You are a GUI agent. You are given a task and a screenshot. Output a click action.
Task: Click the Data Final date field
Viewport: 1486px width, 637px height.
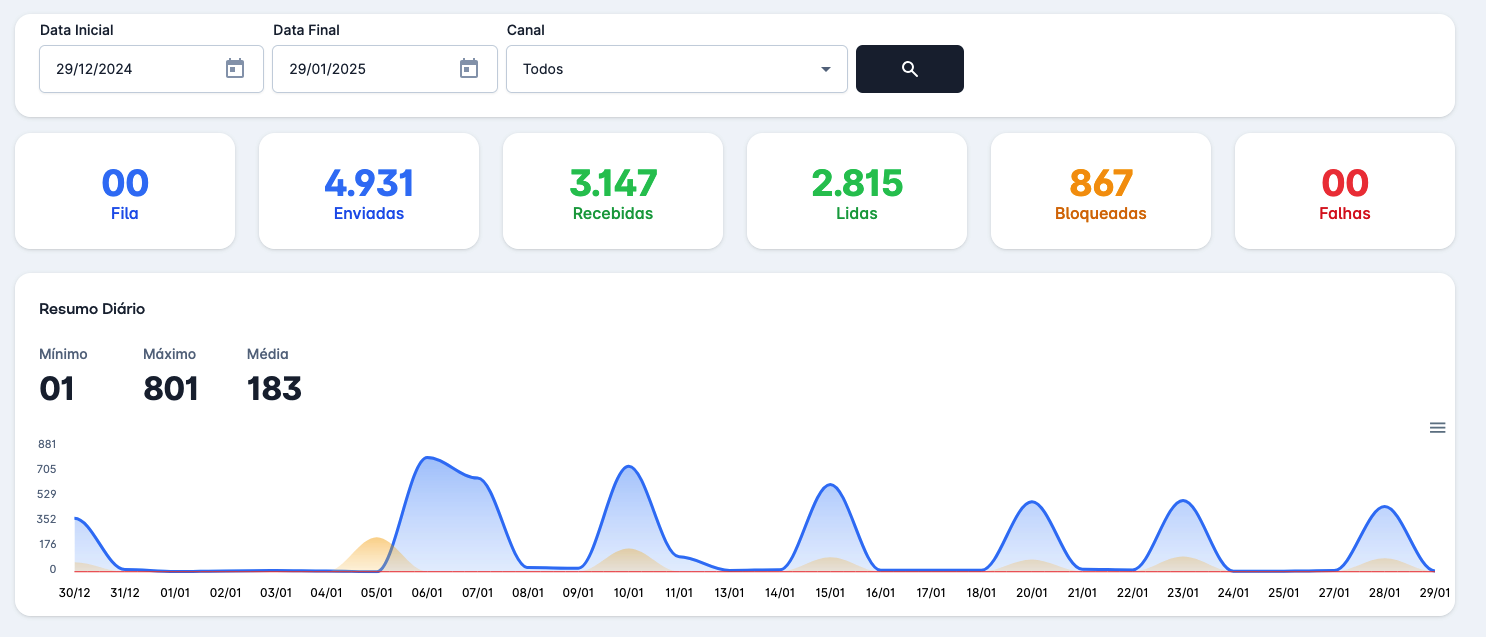[x=365, y=69]
